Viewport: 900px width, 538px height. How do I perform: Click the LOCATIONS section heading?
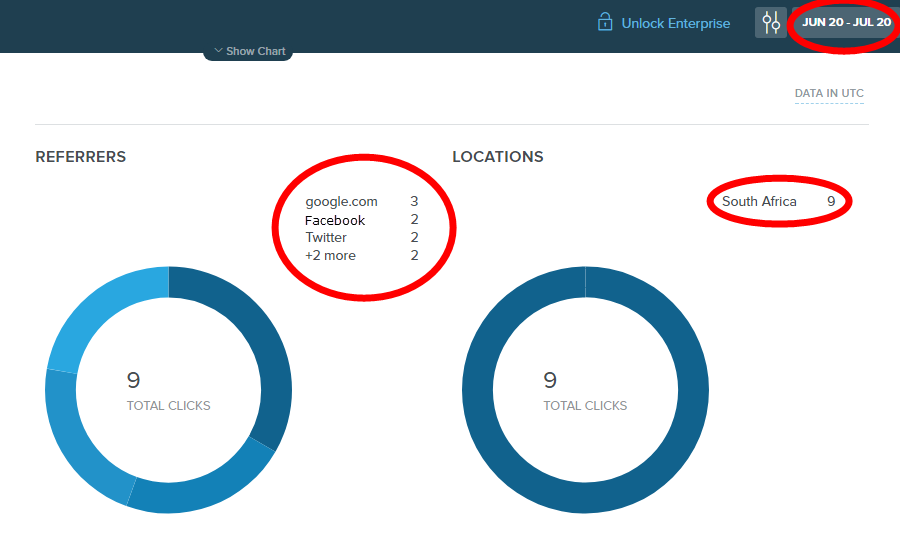pyautogui.click(x=497, y=157)
